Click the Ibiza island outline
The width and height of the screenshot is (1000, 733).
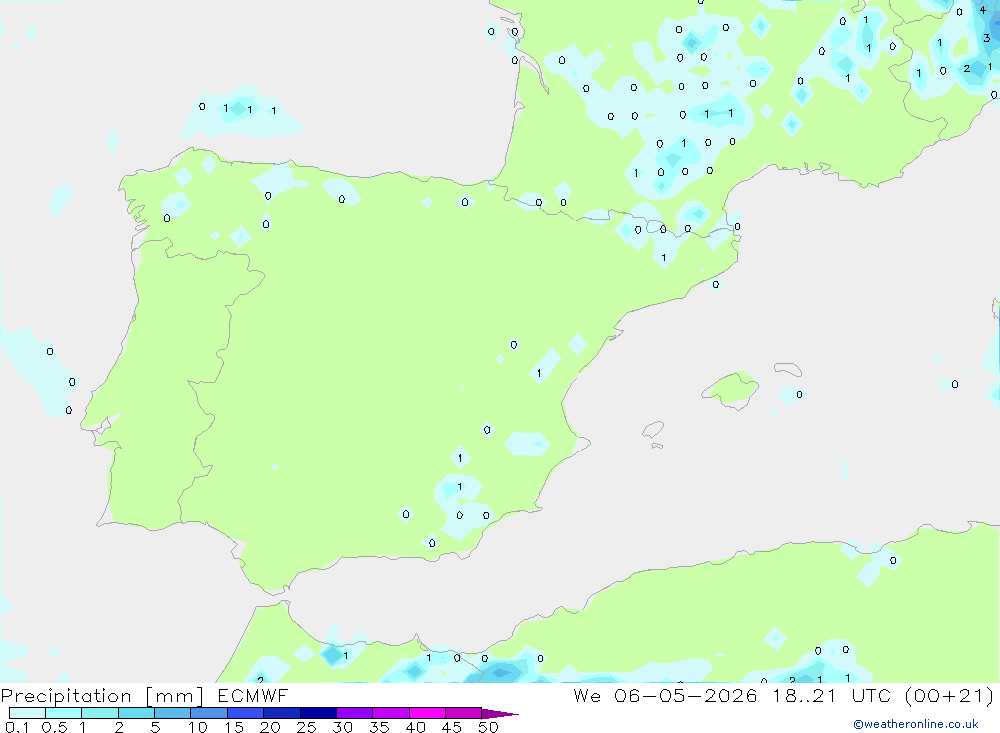pyautogui.click(x=653, y=430)
